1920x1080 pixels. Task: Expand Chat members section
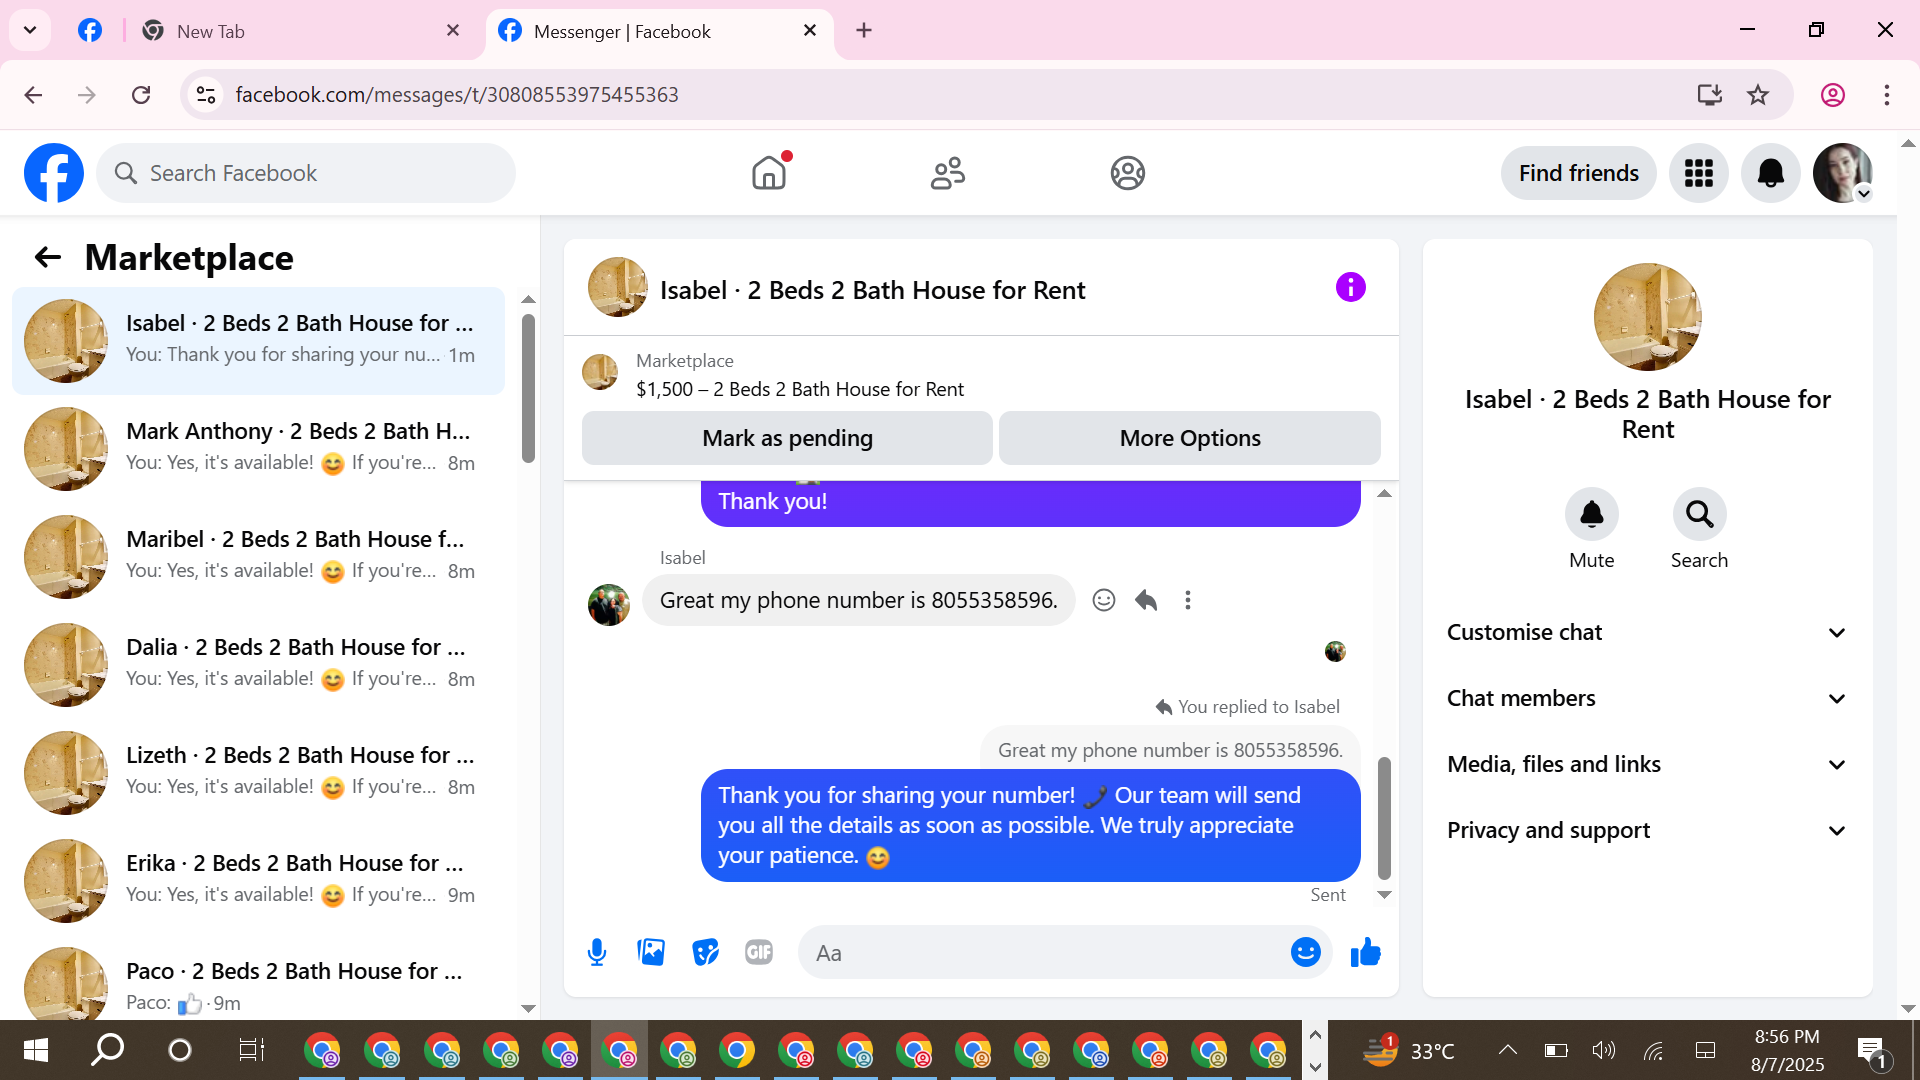[x=1647, y=699]
